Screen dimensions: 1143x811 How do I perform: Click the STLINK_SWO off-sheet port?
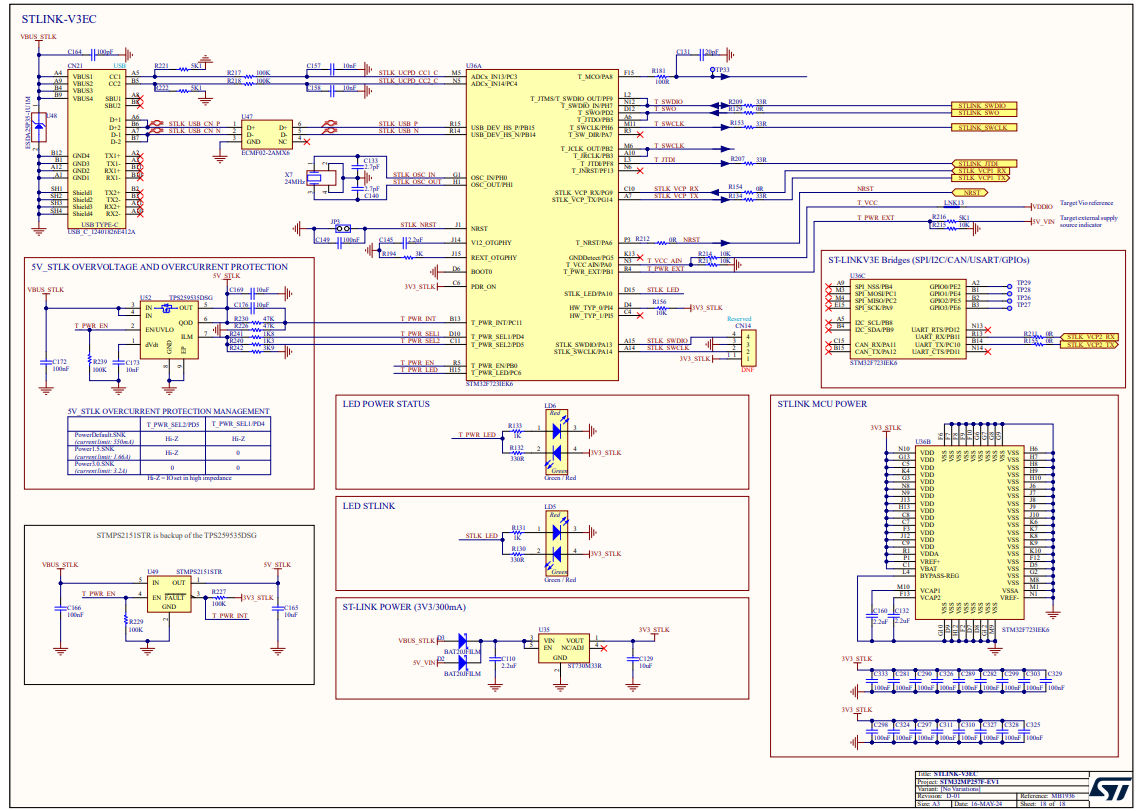click(x=984, y=113)
